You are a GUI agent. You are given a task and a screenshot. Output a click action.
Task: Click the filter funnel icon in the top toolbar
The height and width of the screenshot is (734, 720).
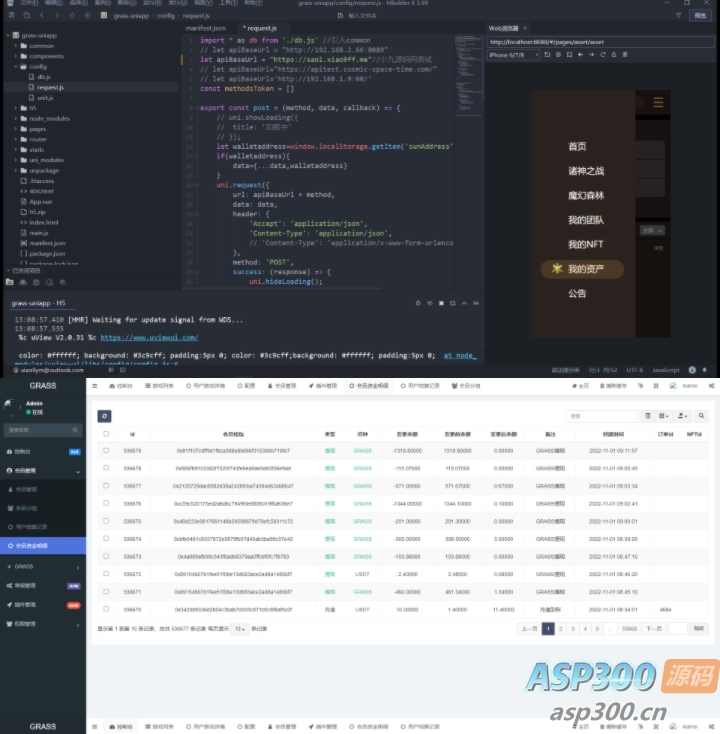pos(678,15)
